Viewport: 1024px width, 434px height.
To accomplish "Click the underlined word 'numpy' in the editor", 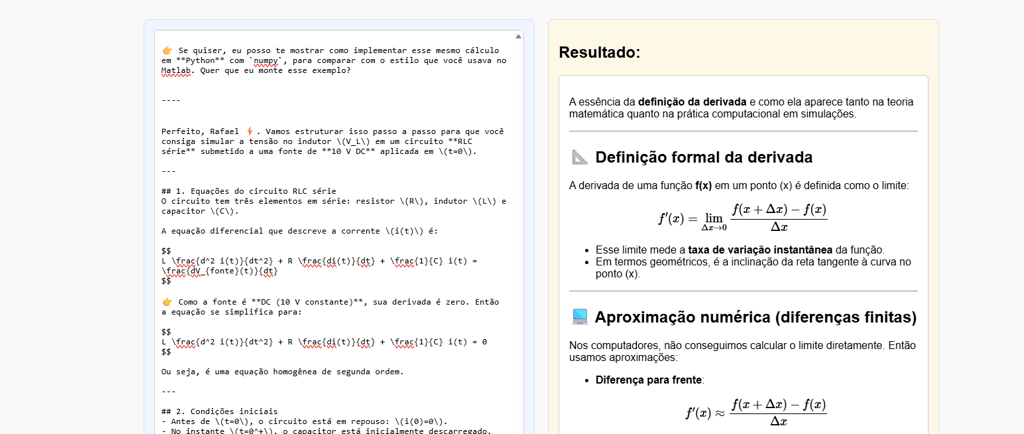I will pos(266,61).
